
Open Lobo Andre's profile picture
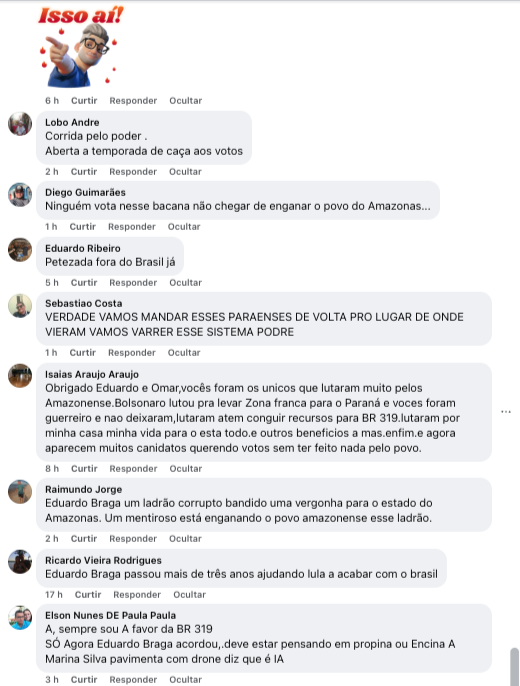(x=20, y=124)
